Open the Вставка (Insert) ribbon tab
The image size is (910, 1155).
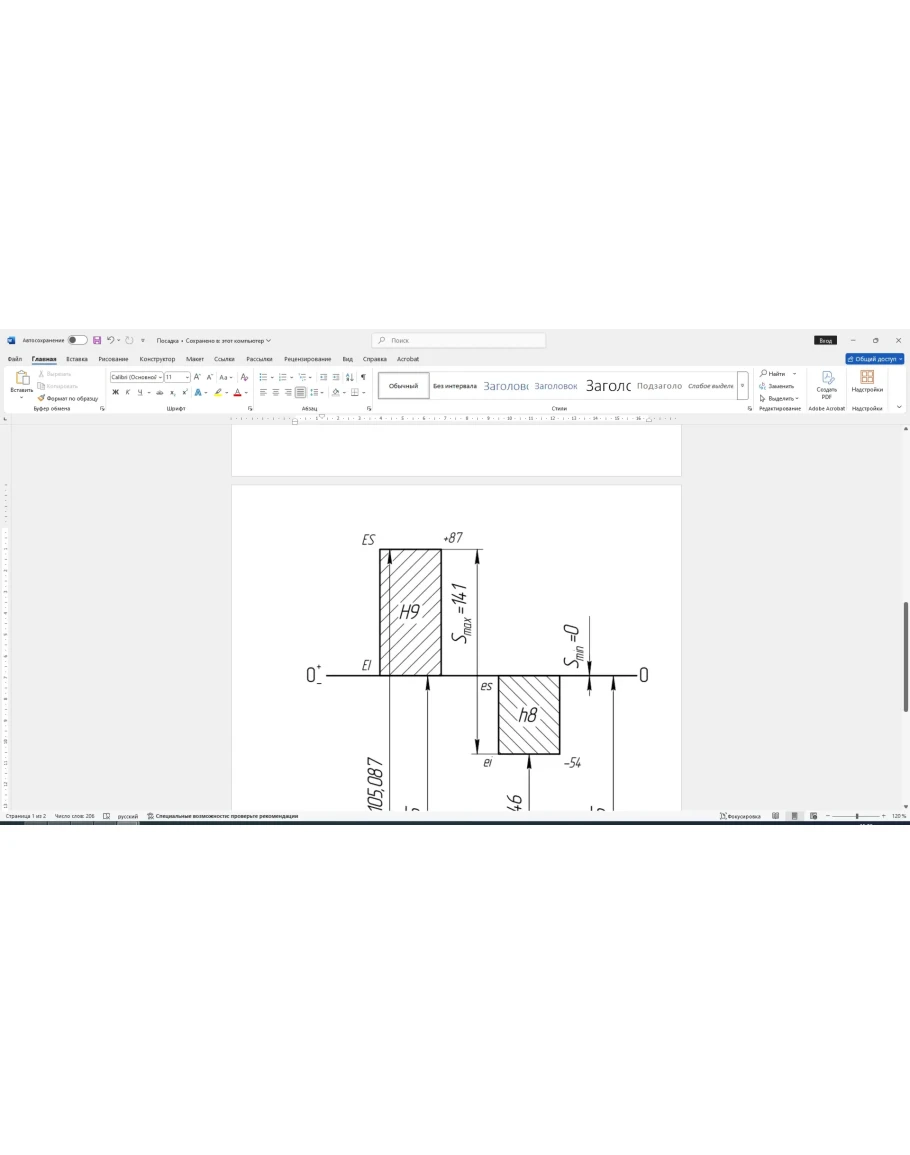[x=77, y=359]
